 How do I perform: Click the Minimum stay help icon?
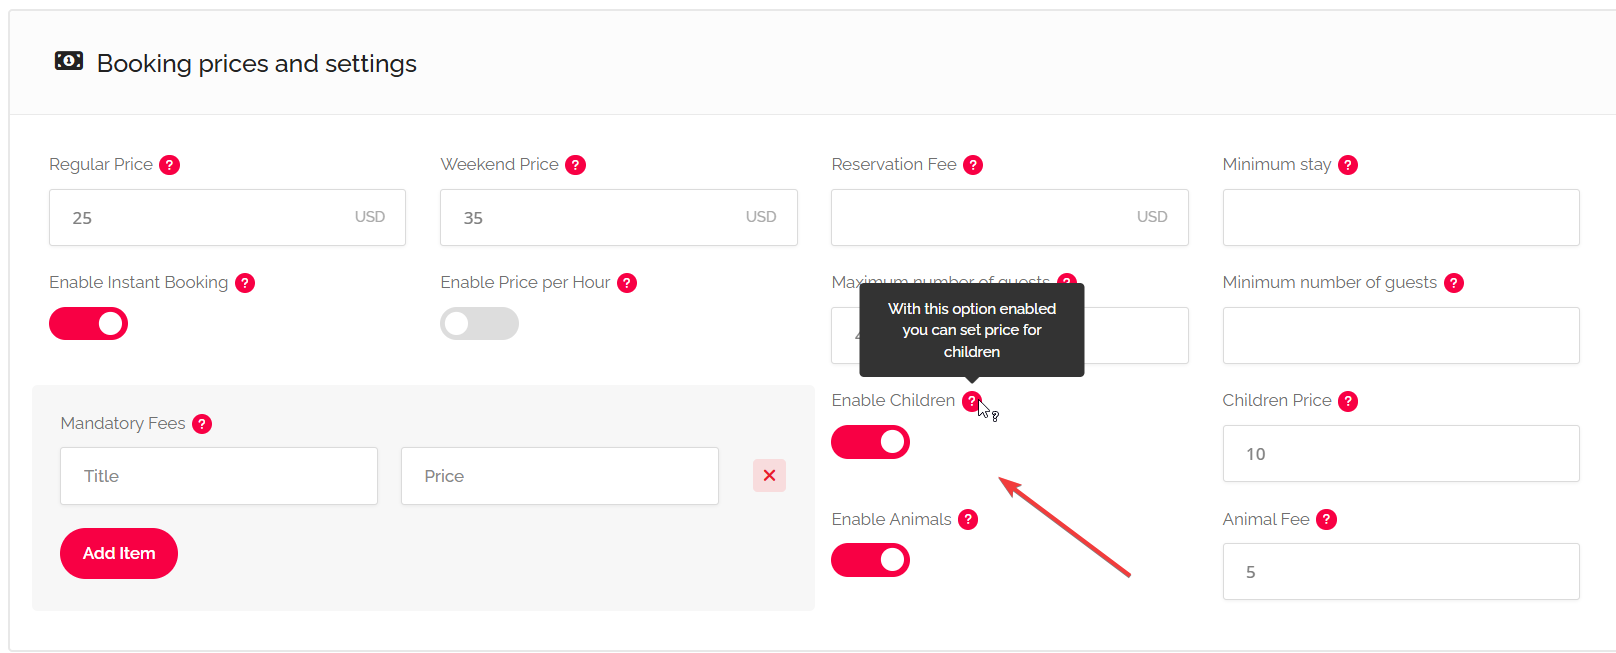[x=1348, y=165]
